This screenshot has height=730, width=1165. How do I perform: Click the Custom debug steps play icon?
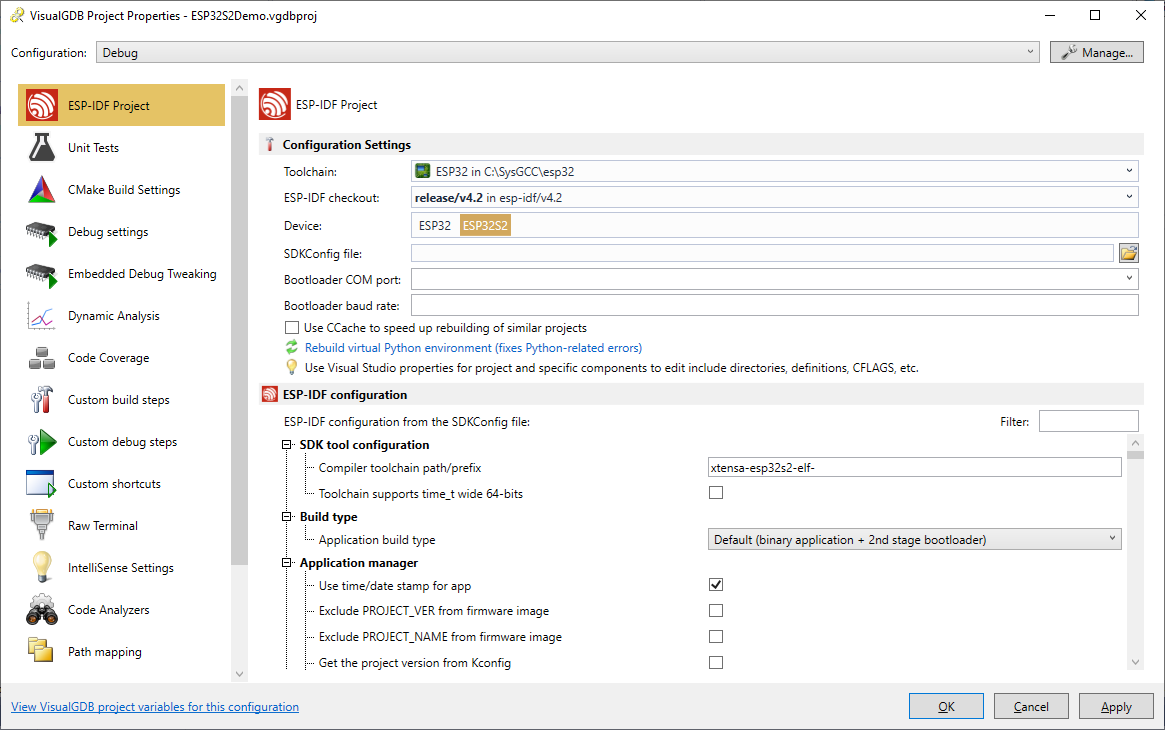click(x=42, y=442)
